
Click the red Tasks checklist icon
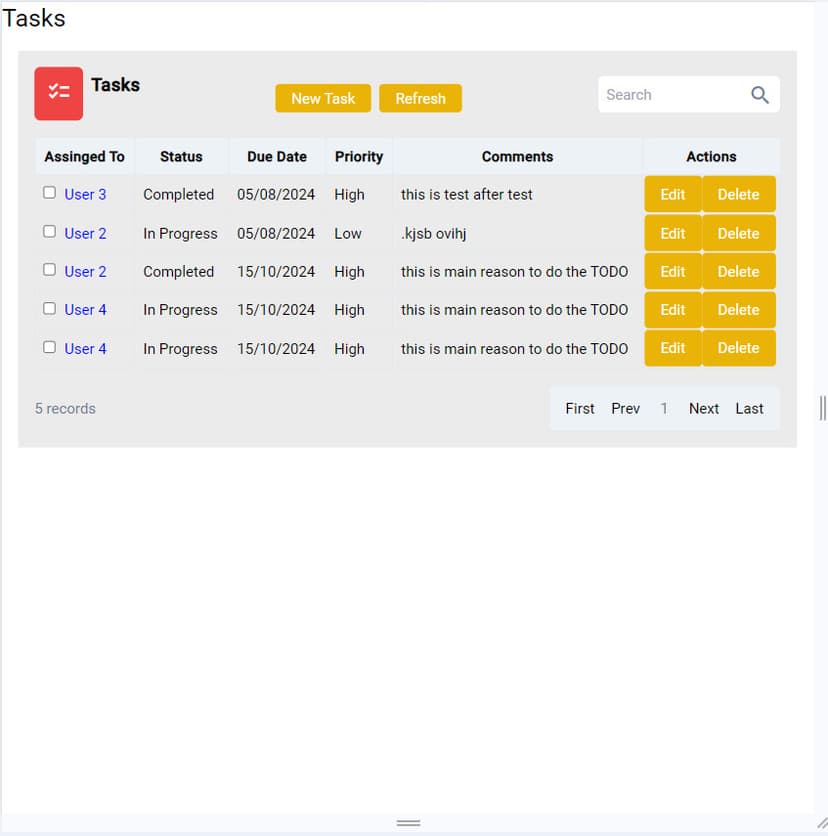[x=59, y=93]
